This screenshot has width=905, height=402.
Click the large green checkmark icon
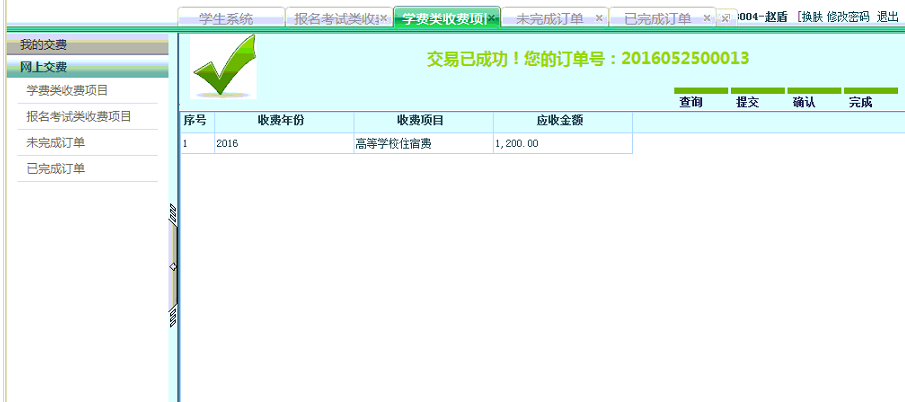point(223,66)
